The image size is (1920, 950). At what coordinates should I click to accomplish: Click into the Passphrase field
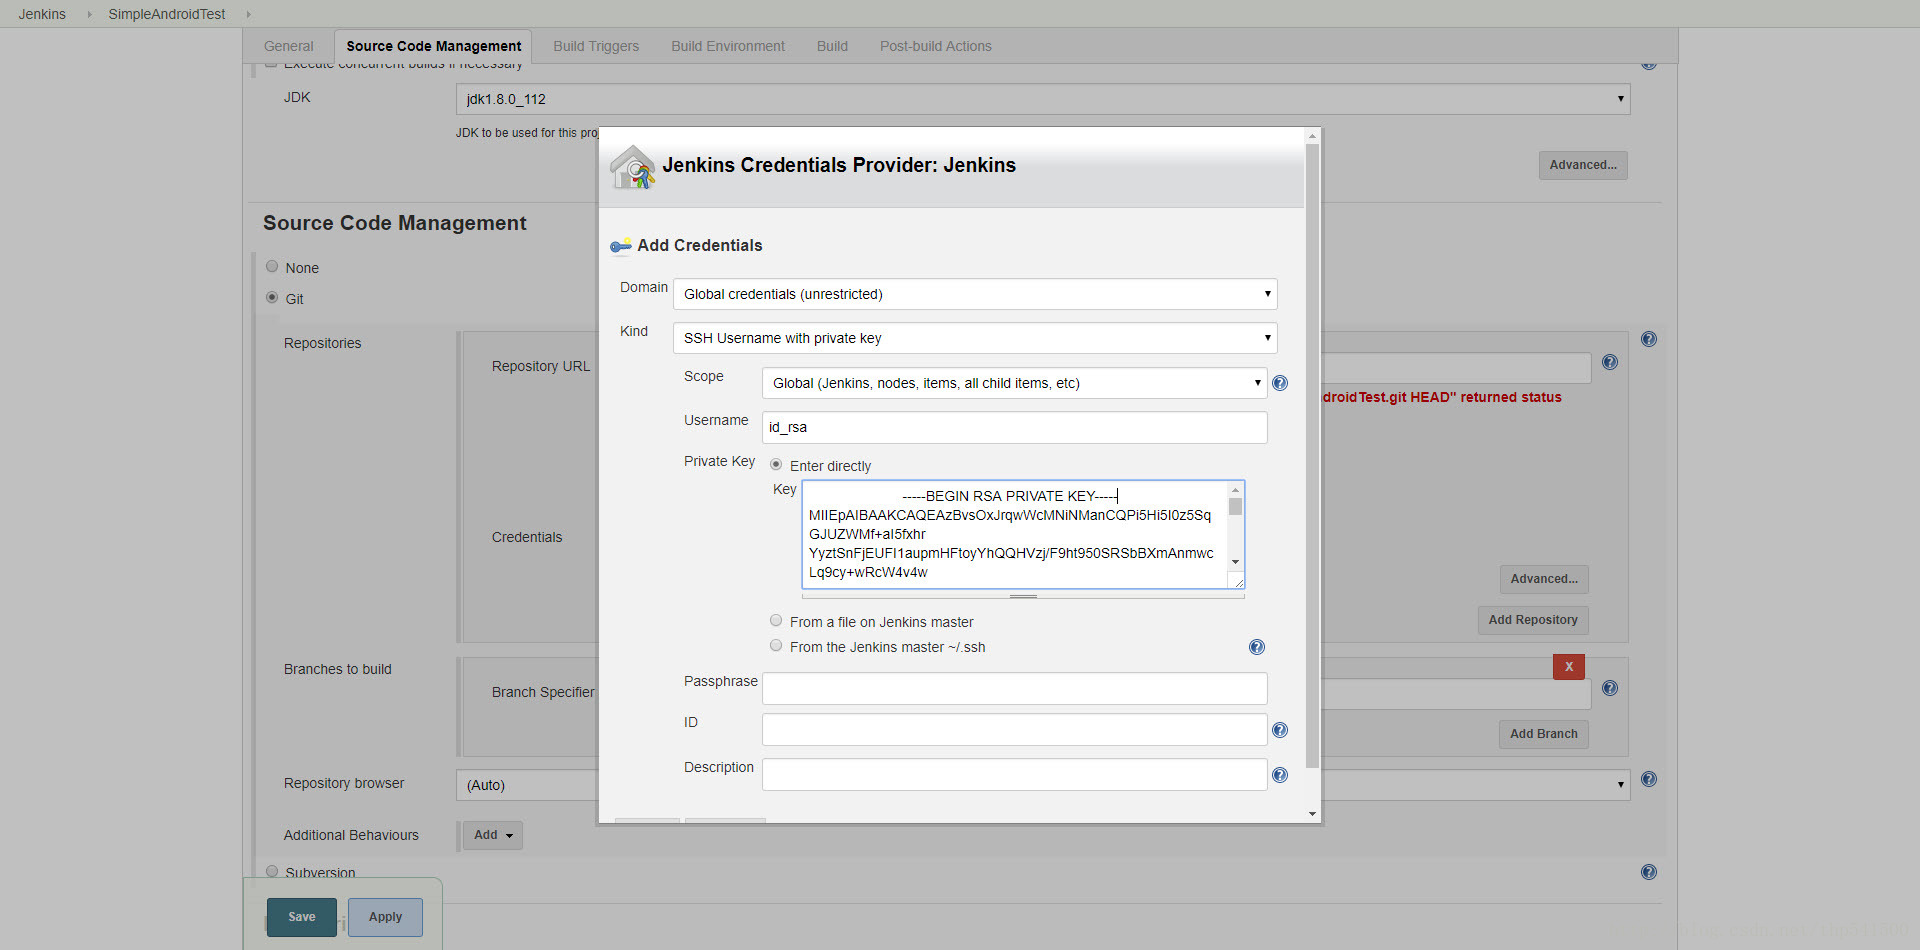[1015, 688]
